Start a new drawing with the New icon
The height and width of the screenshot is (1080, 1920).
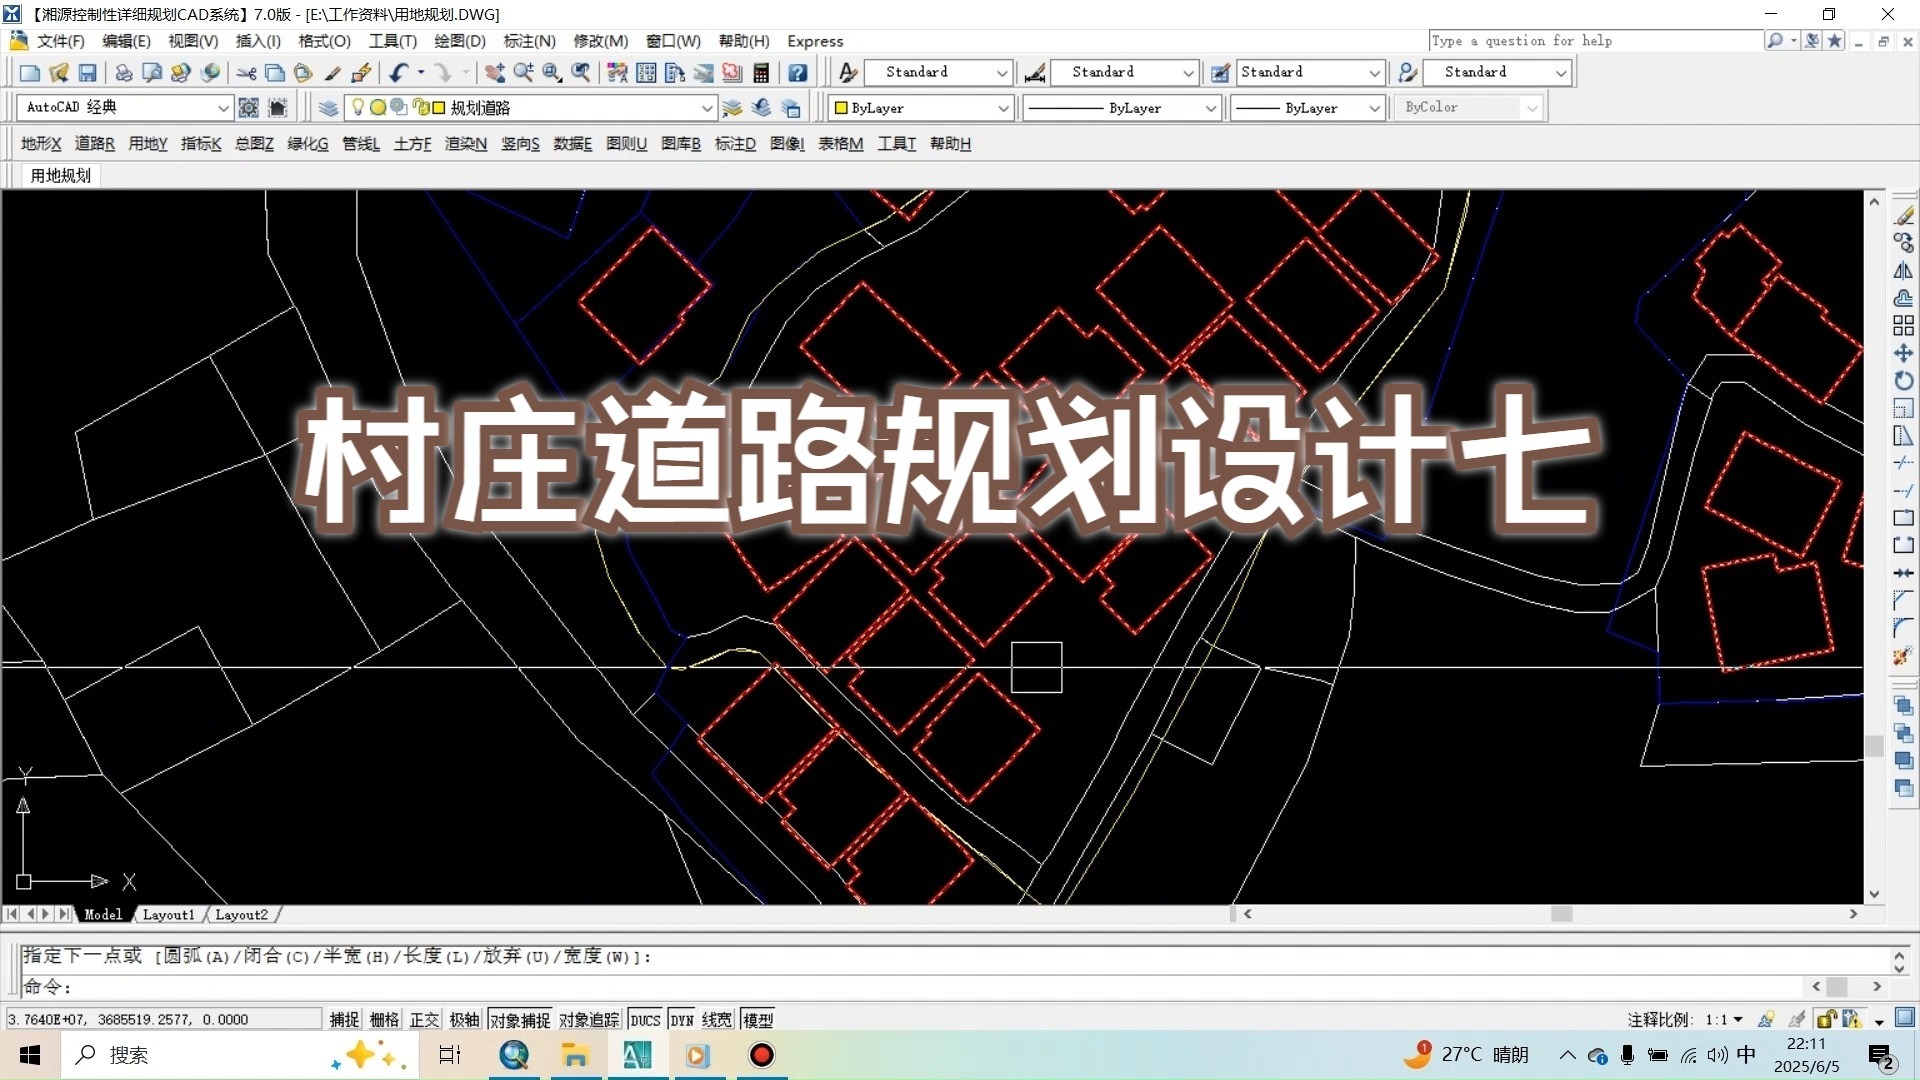point(29,72)
